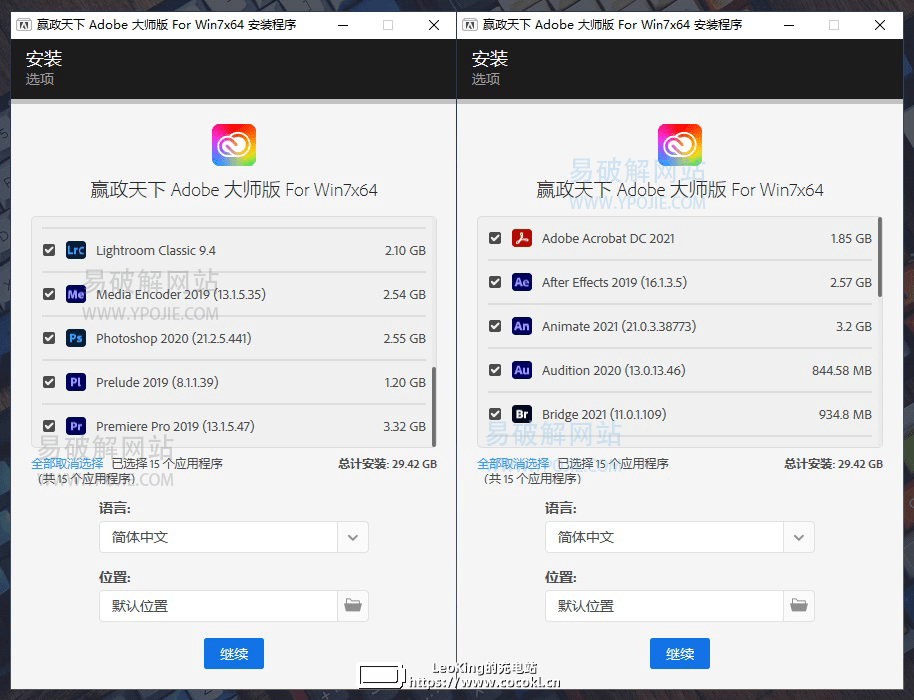Select Audition 2020 (13.0.13.46) text
This screenshot has height=700, width=914.
point(614,371)
